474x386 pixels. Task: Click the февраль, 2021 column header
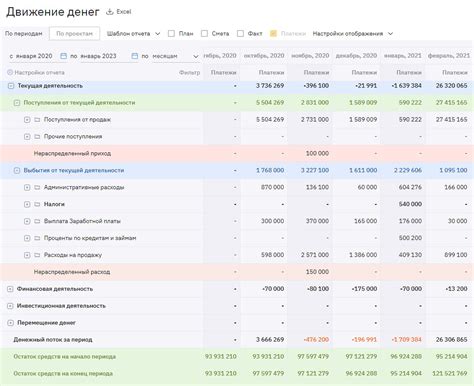point(449,56)
